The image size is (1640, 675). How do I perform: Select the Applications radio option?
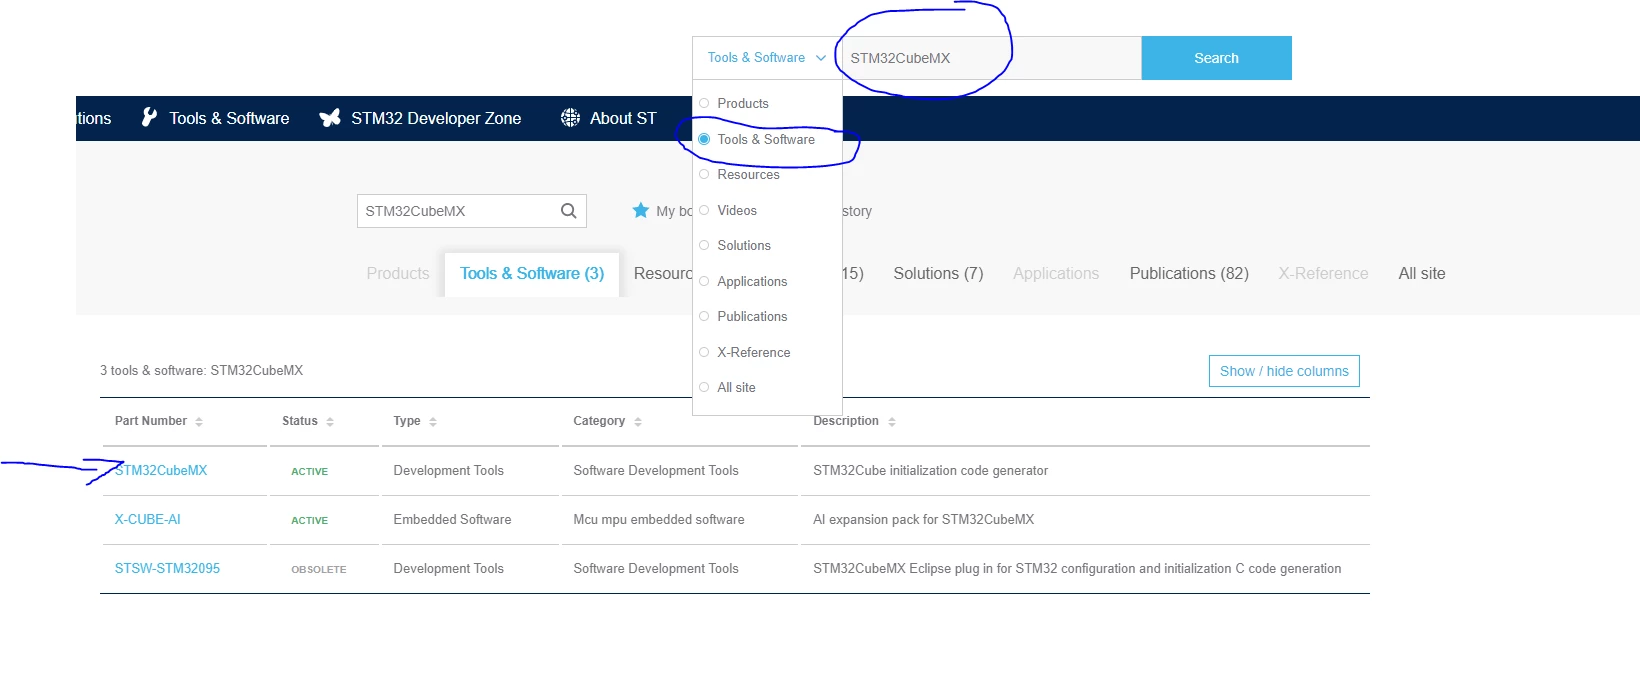[x=704, y=281]
